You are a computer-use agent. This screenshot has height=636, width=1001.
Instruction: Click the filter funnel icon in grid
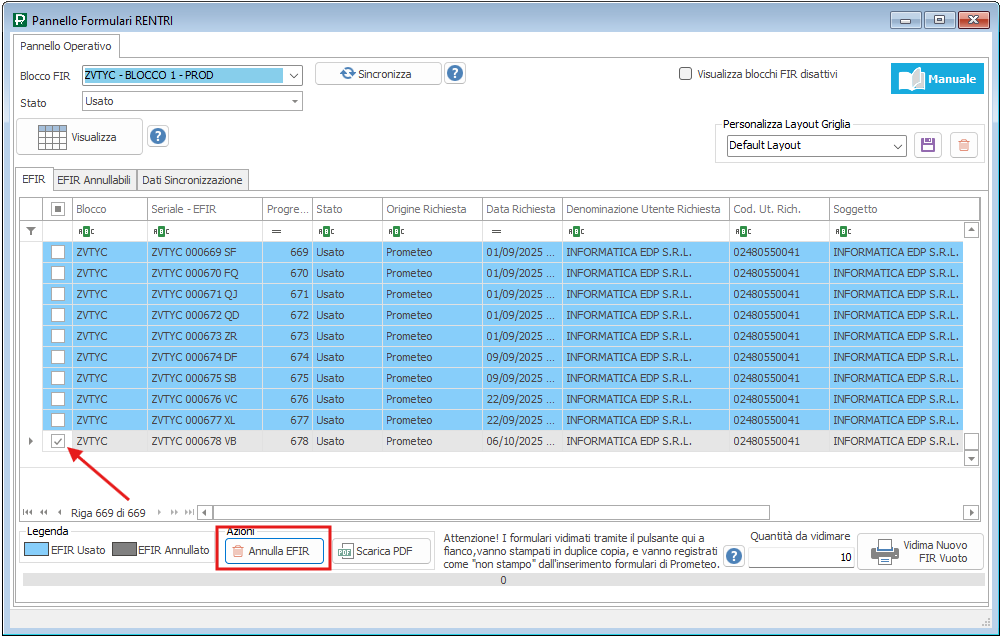(30, 231)
